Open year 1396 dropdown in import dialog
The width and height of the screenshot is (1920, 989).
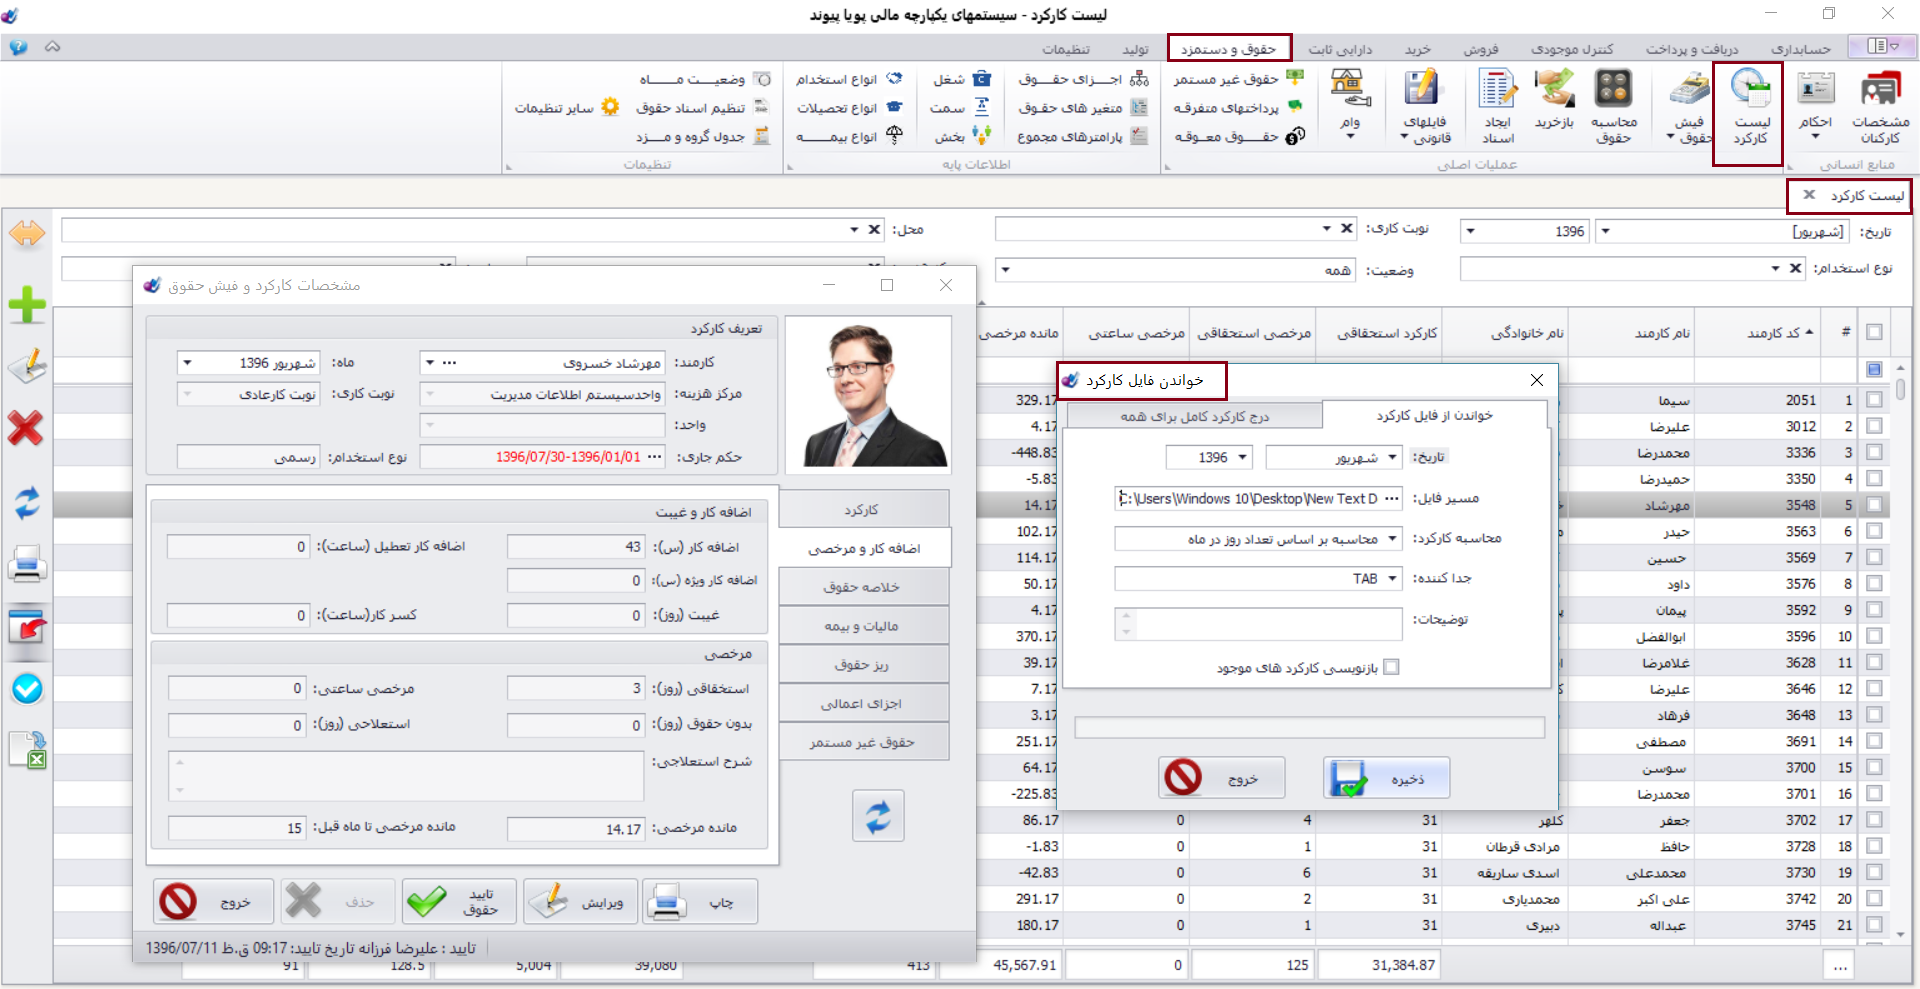[x=1209, y=457]
